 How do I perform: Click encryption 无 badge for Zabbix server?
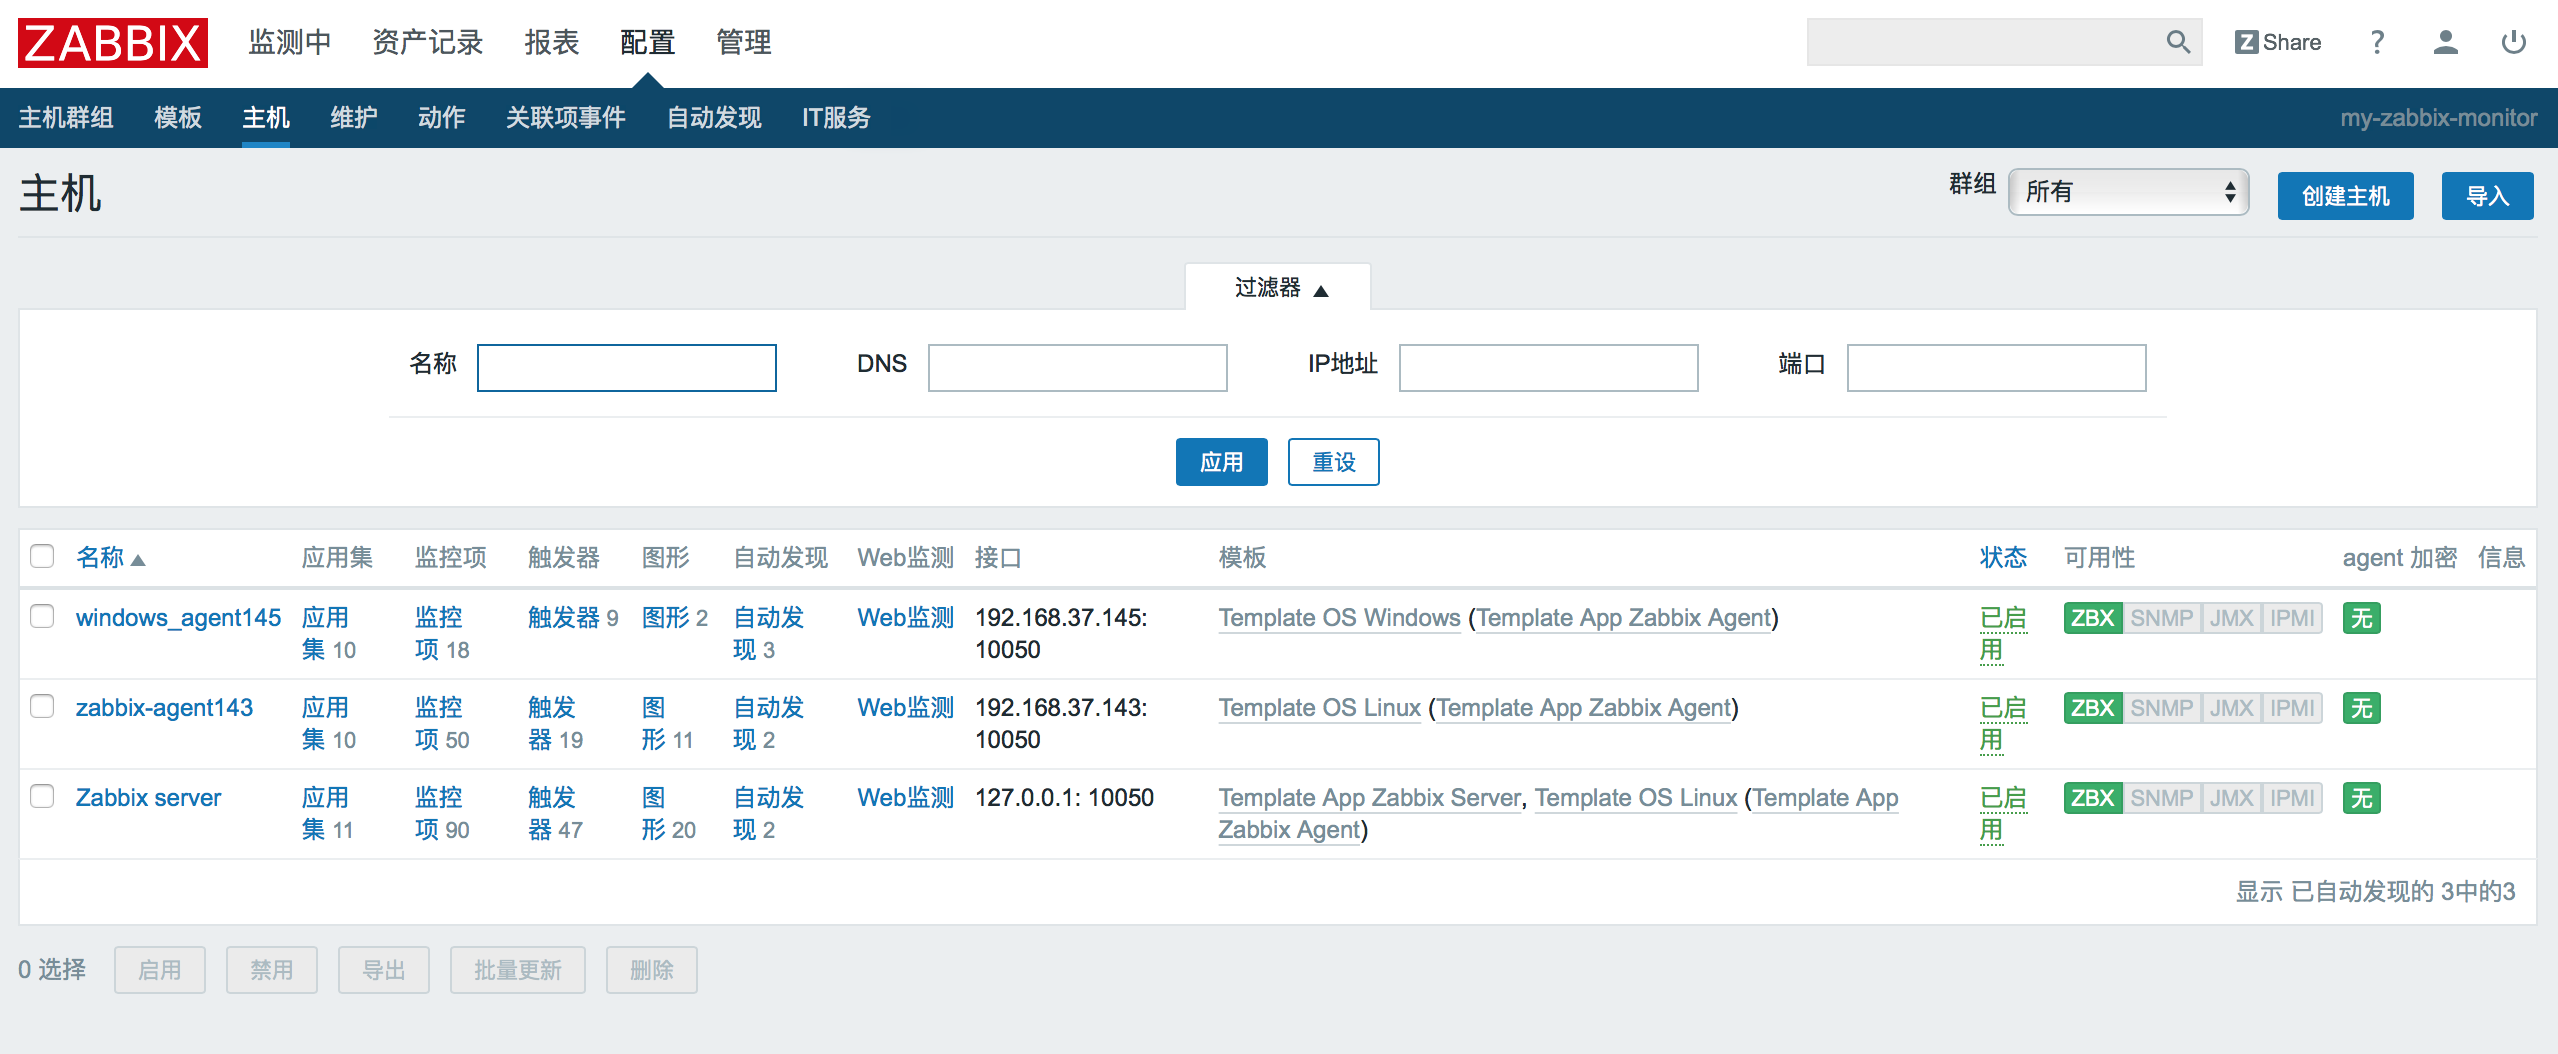[2361, 798]
